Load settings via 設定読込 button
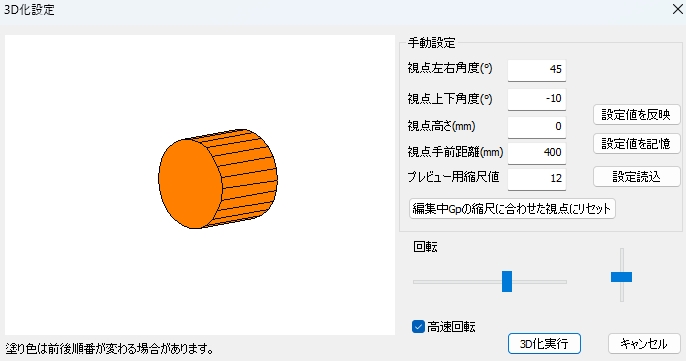 pyautogui.click(x=637, y=177)
